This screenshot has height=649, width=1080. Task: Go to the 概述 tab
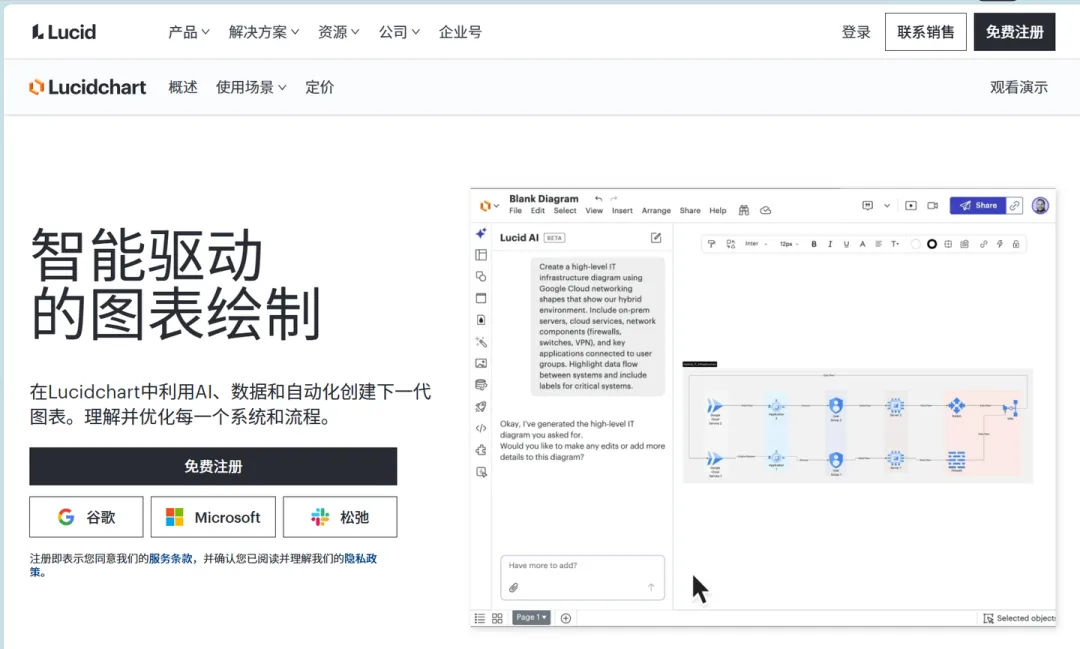[183, 87]
